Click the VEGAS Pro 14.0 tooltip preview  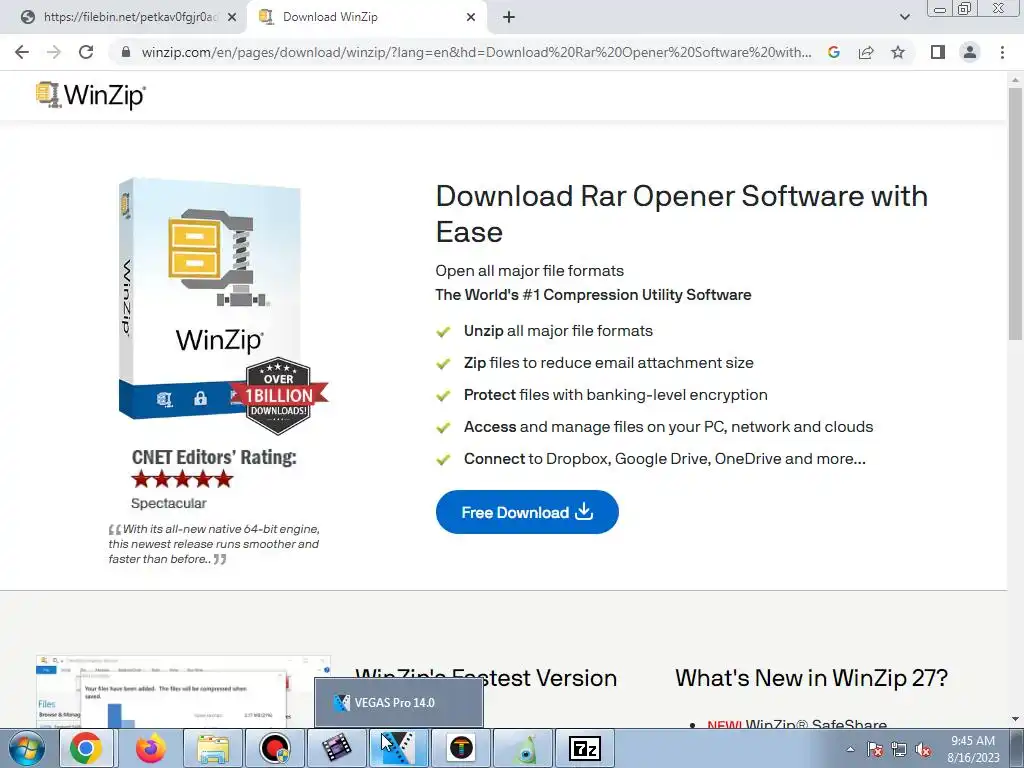click(399, 703)
